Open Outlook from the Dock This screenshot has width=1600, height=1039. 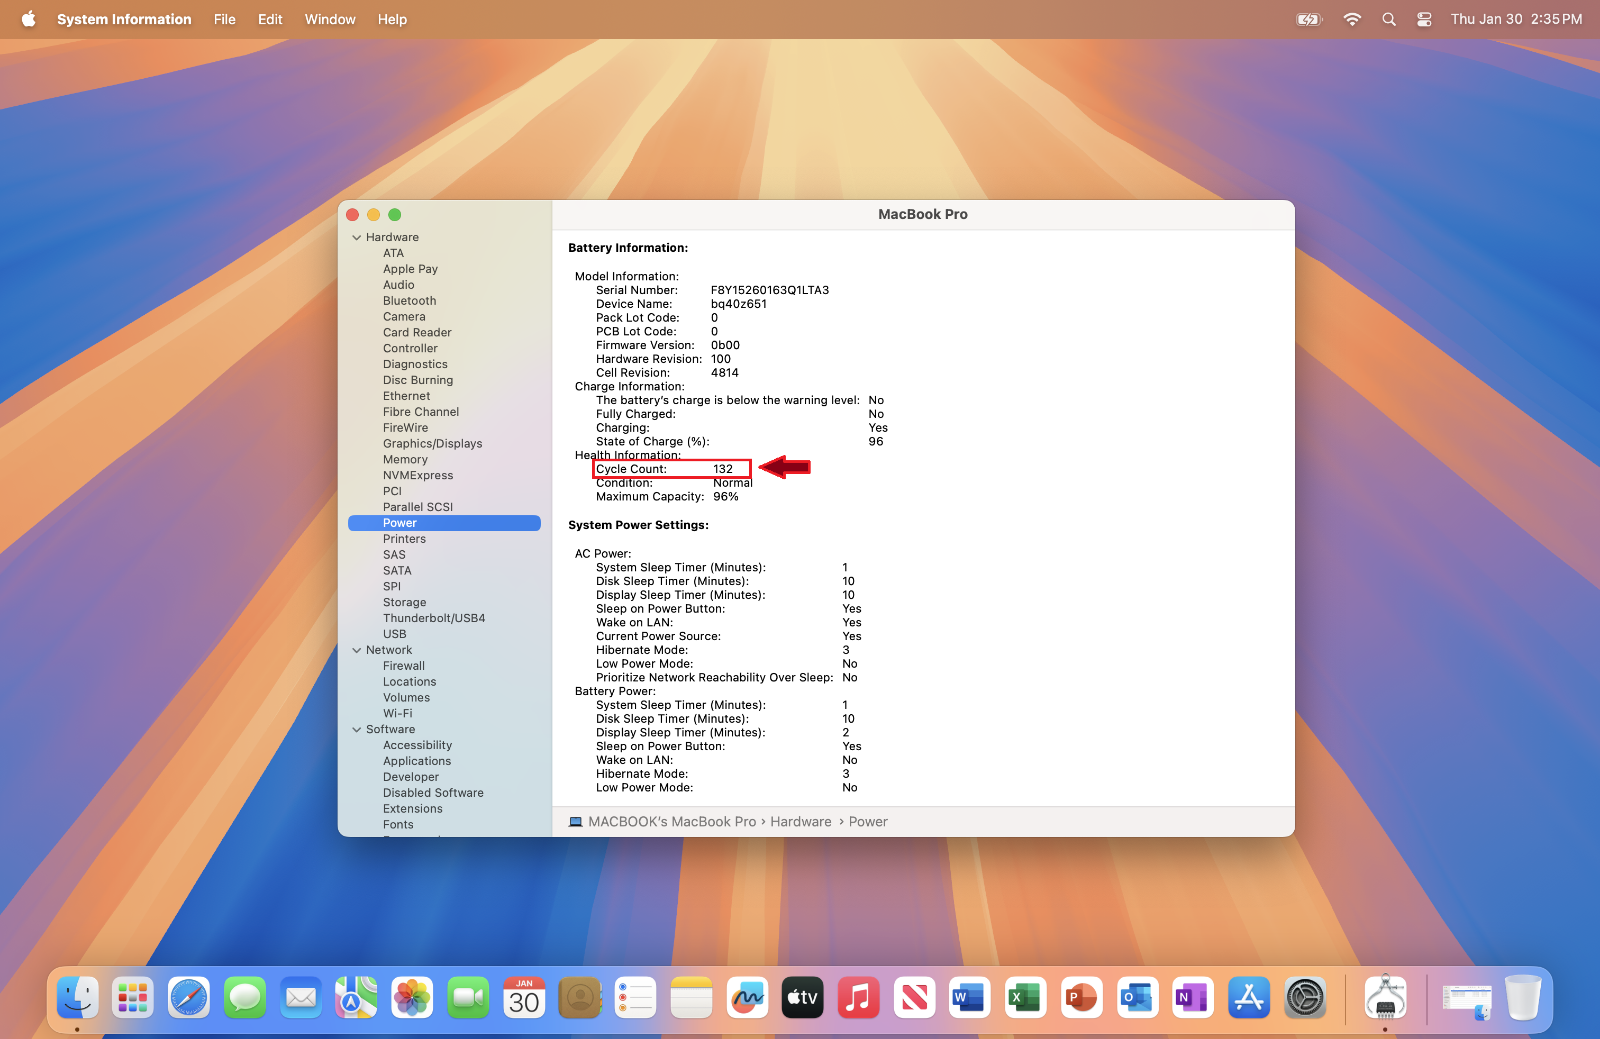tap(1137, 998)
